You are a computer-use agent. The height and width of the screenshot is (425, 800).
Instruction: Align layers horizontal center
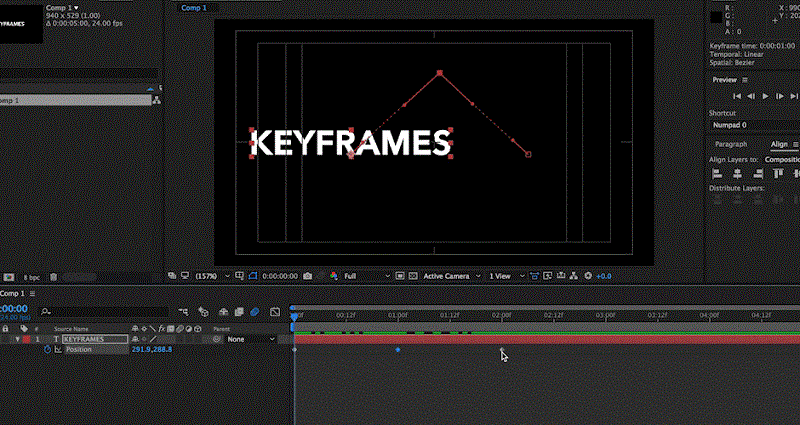[737, 174]
